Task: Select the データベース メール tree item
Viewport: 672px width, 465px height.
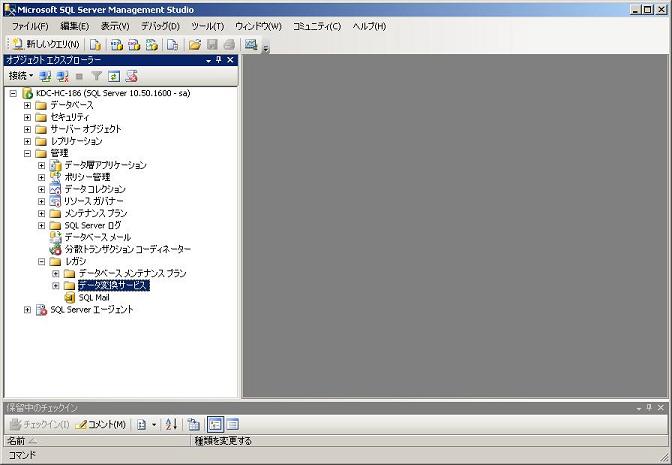Action: (98, 237)
